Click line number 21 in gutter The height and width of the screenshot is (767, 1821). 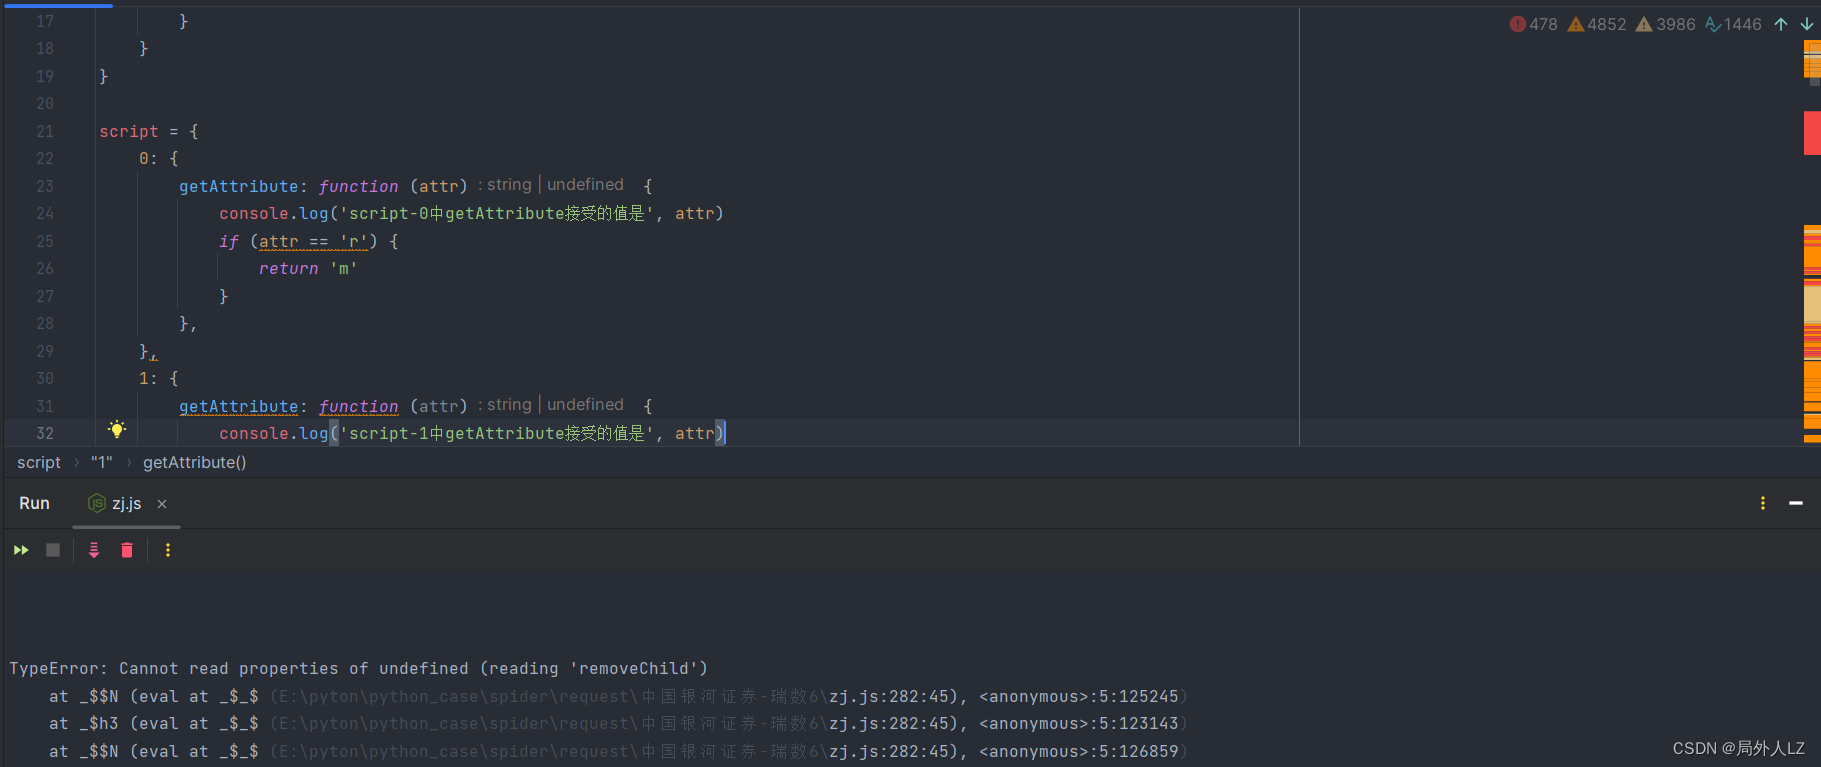pos(45,131)
